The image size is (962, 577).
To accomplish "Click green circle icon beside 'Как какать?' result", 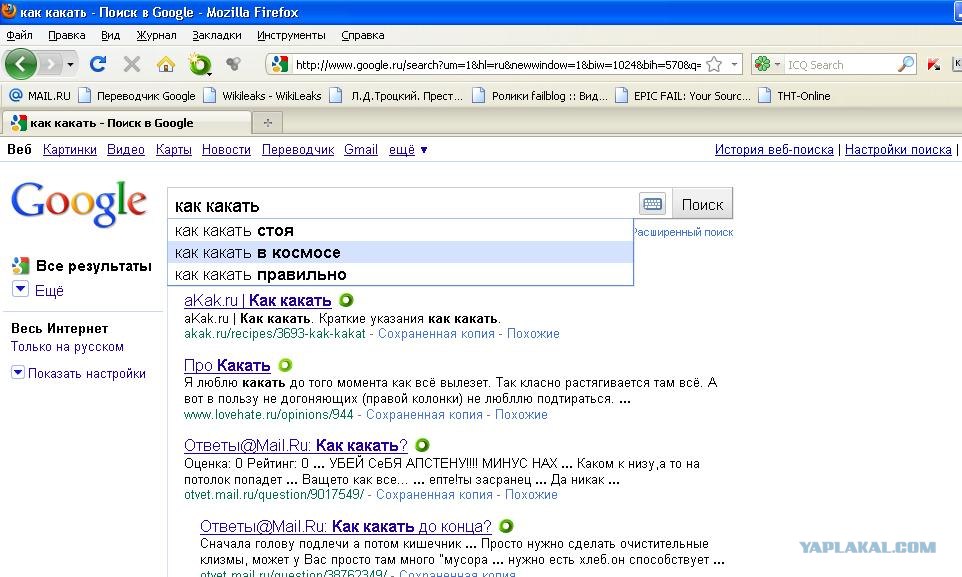I will 422,445.
